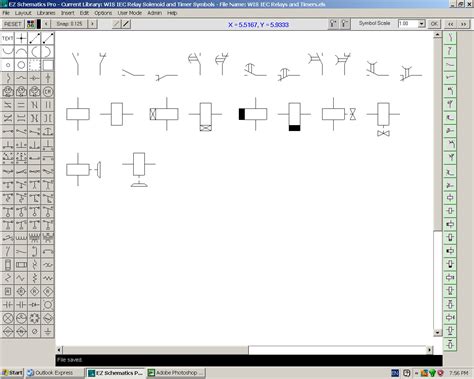The image size is (474, 379).
Task: Open the Layout menu
Action: click(x=23, y=13)
